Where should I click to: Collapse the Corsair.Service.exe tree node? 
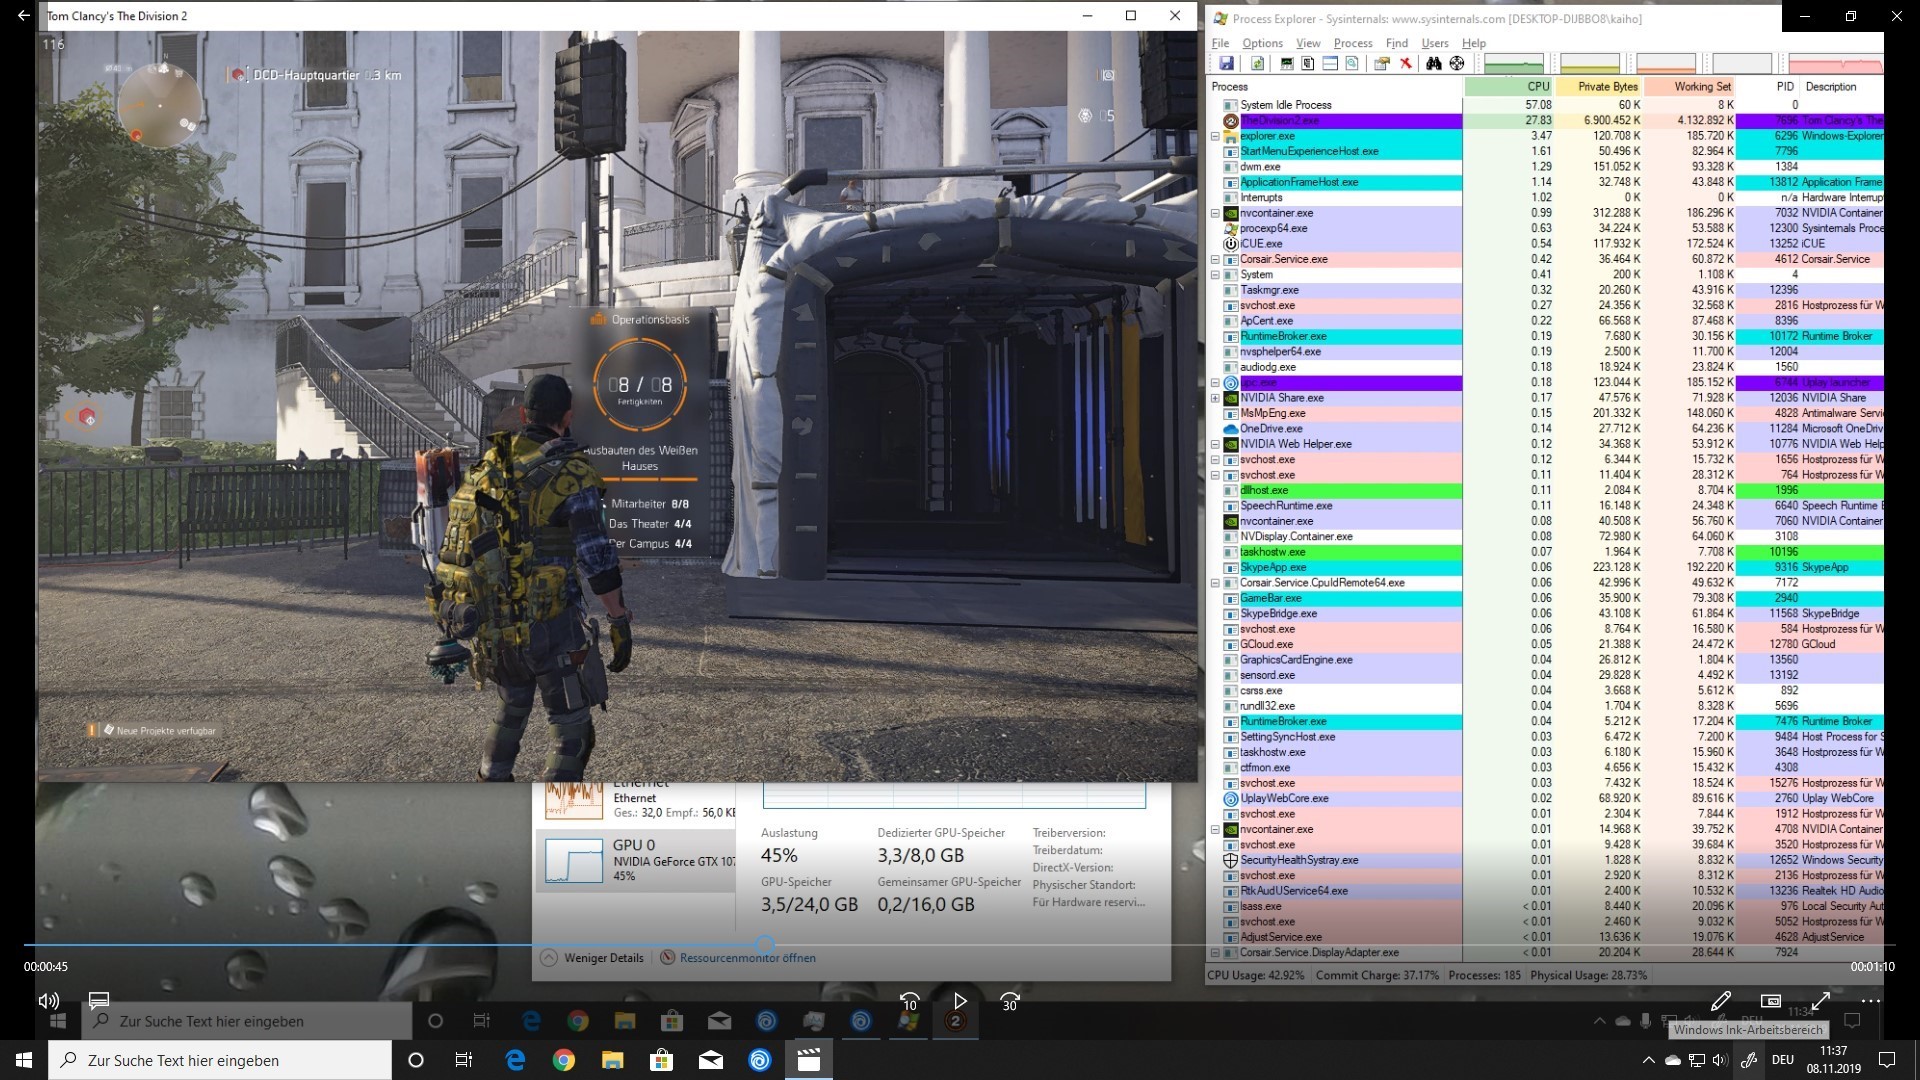pos(1216,259)
